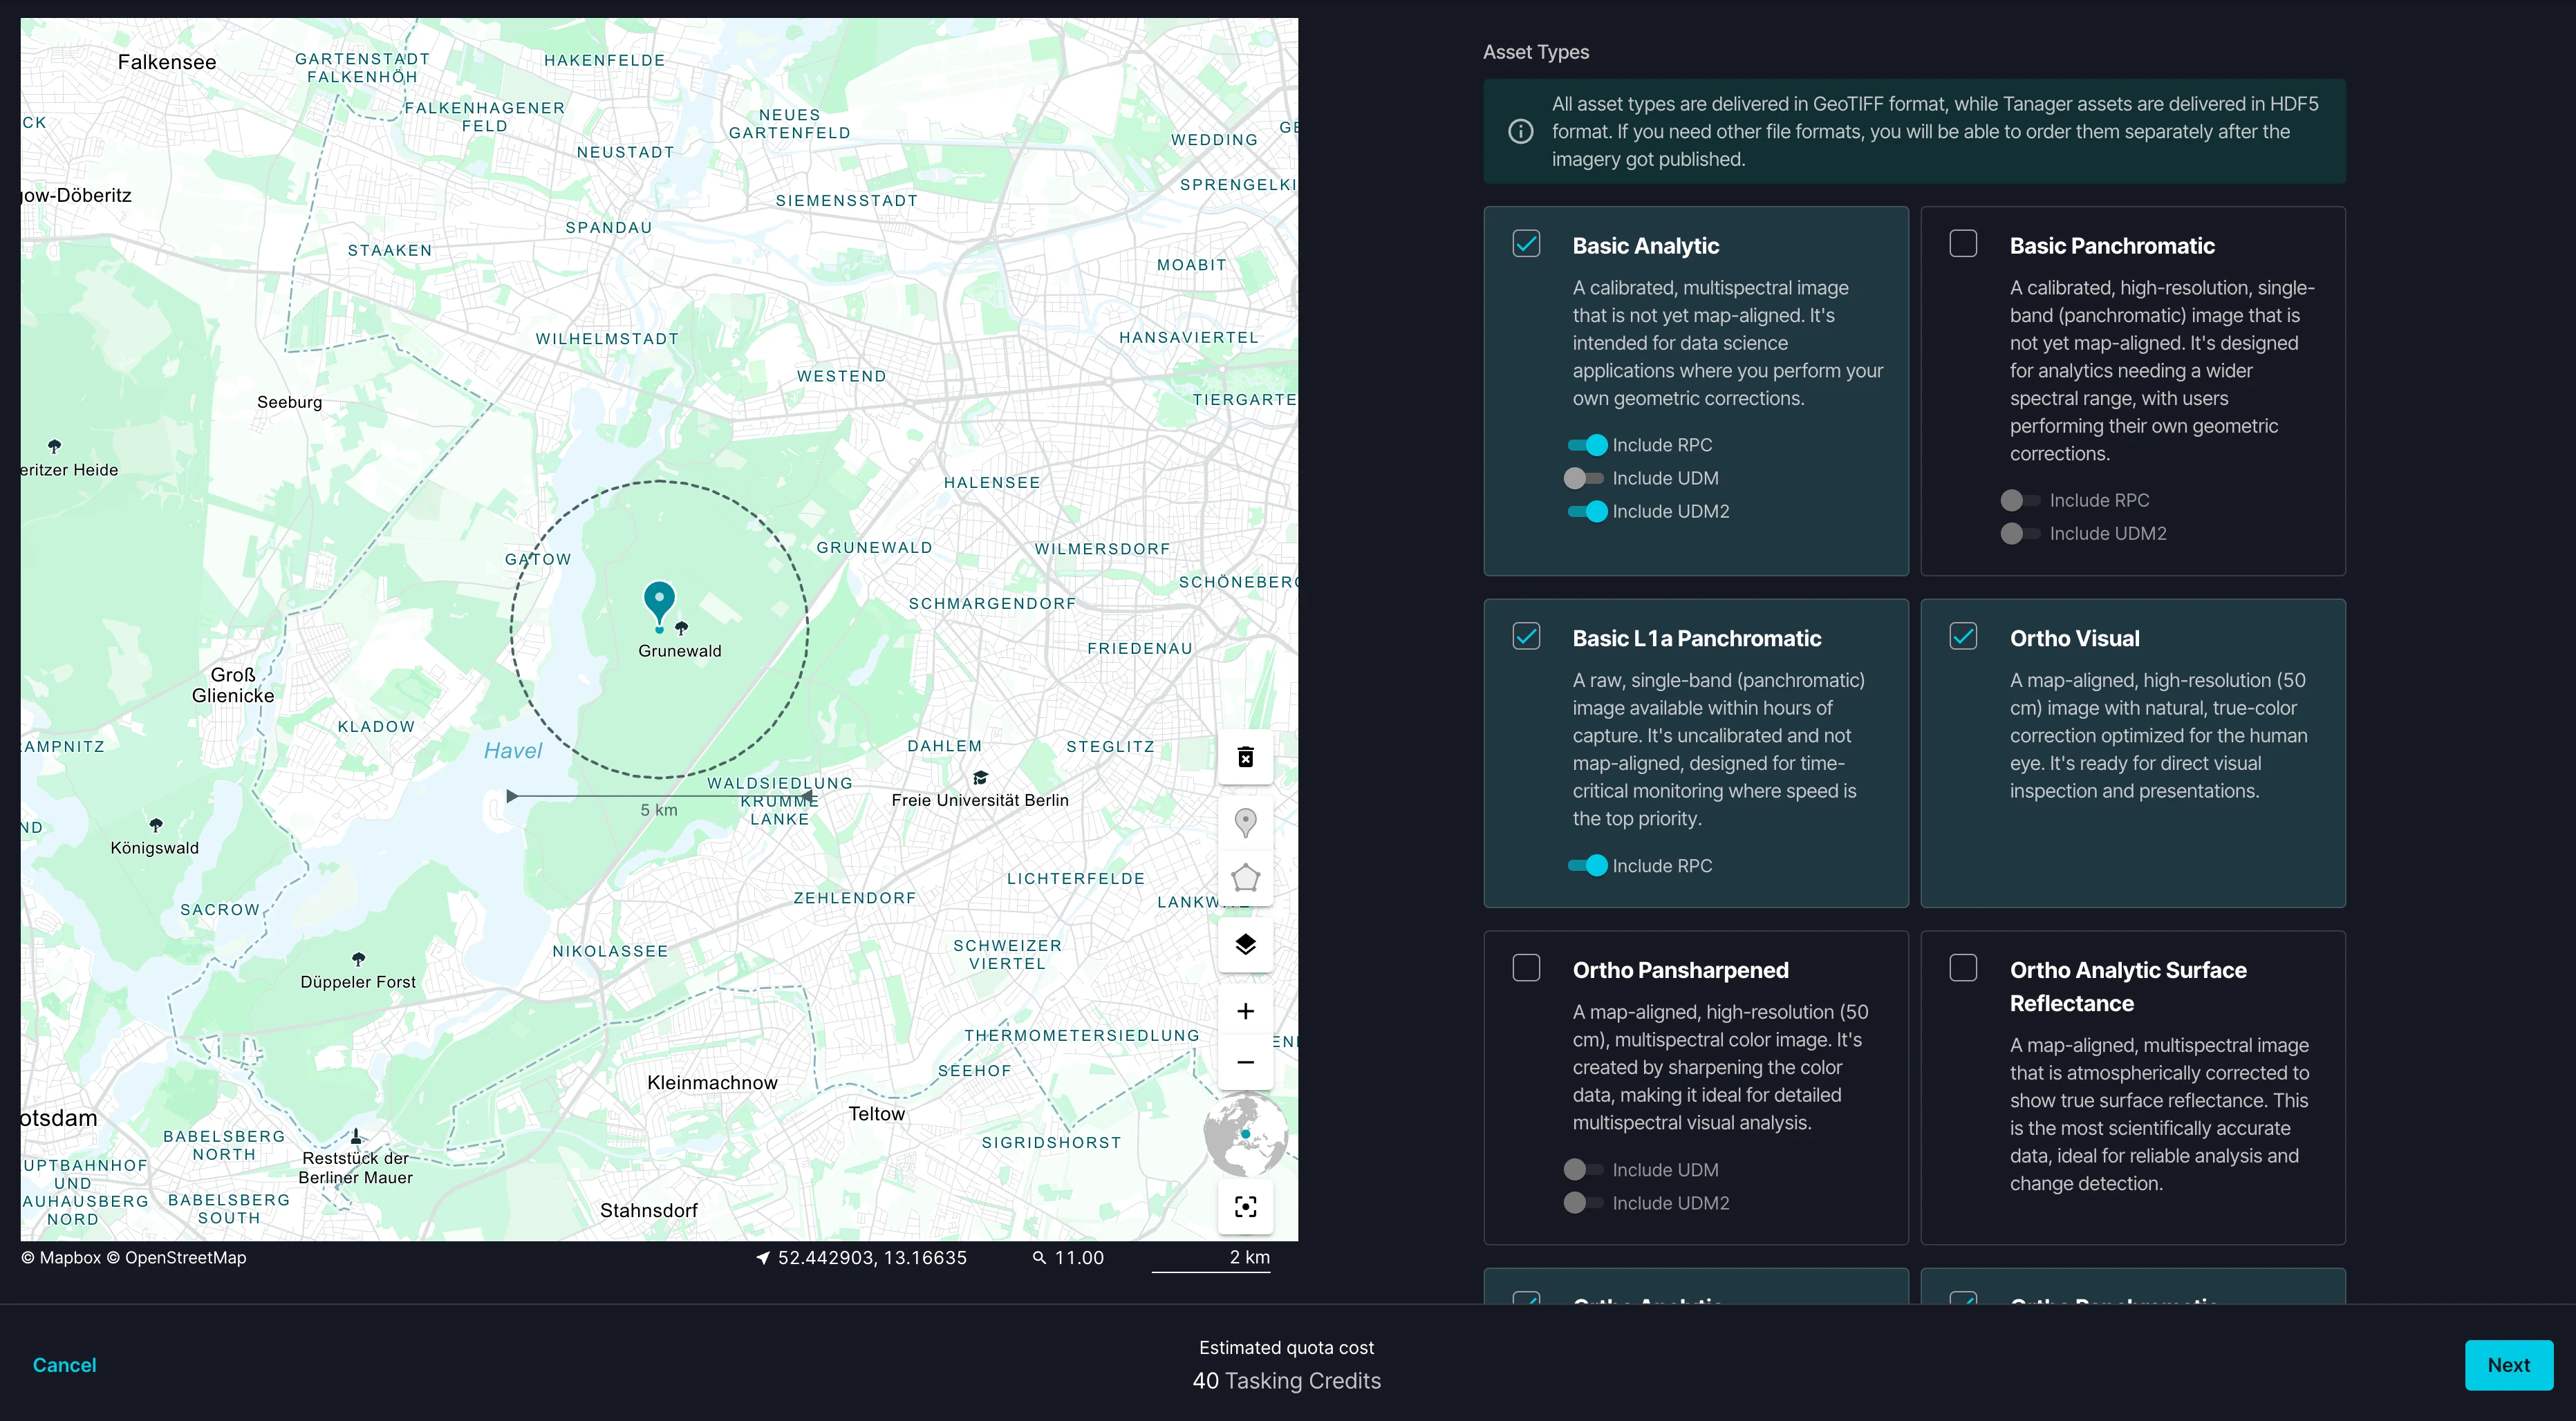Zoom out on the map
The width and height of the screenshot is (2576, 1421).
coord(1245,1063)
